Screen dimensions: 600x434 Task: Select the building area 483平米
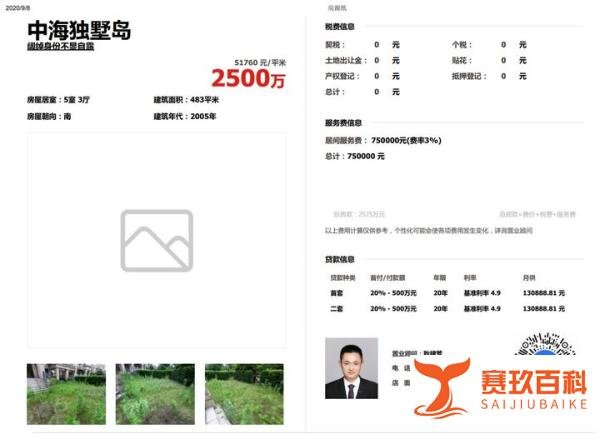(x=204, y=100)
